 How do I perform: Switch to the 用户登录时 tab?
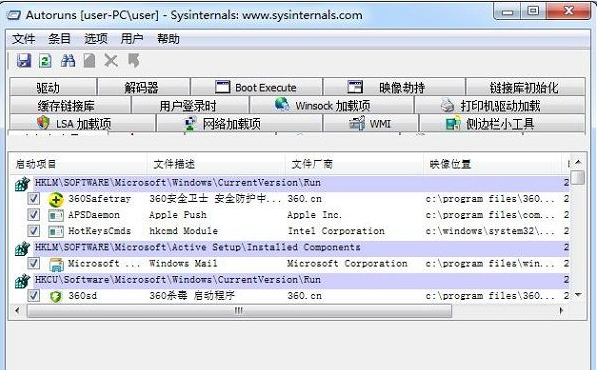click(190, 105)
